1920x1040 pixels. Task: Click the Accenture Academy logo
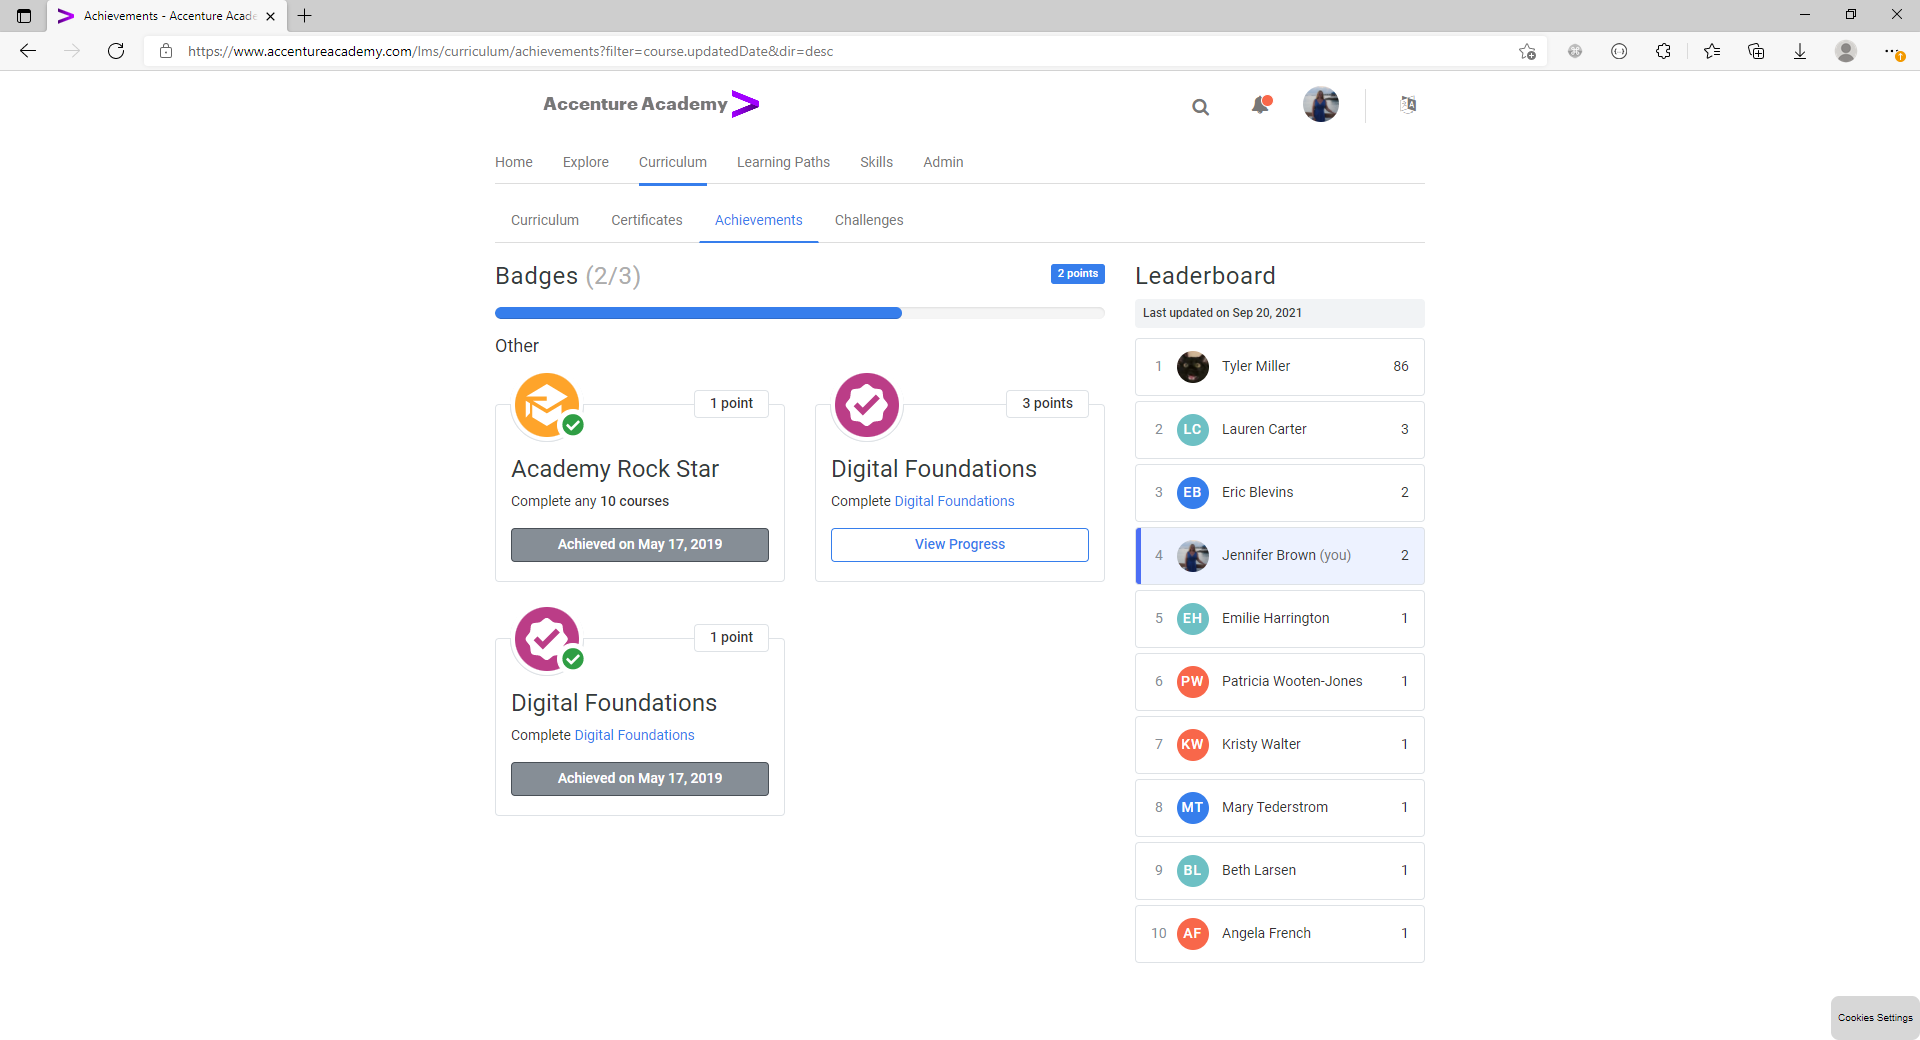pos(651,104)
